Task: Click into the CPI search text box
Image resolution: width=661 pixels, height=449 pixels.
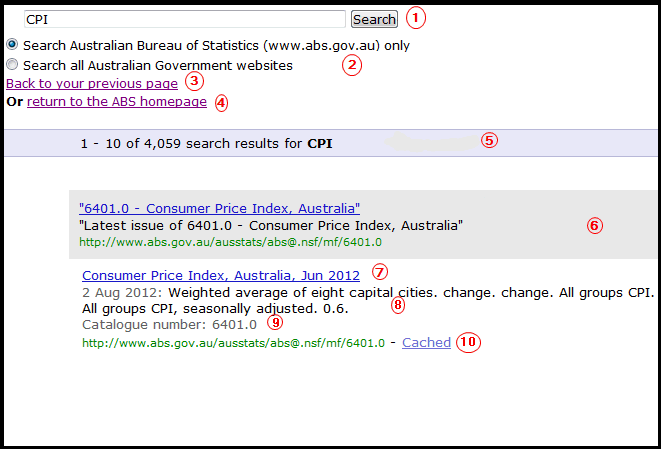Action: tap(183, 19)
